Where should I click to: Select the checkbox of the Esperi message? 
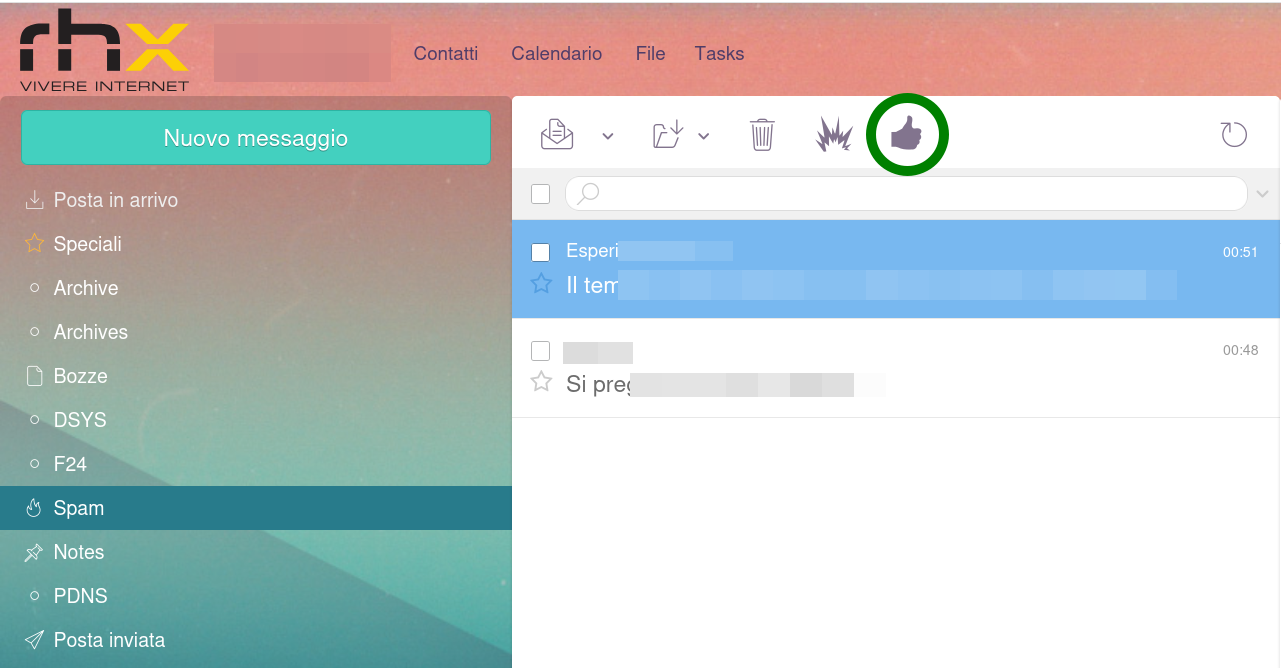540,252
